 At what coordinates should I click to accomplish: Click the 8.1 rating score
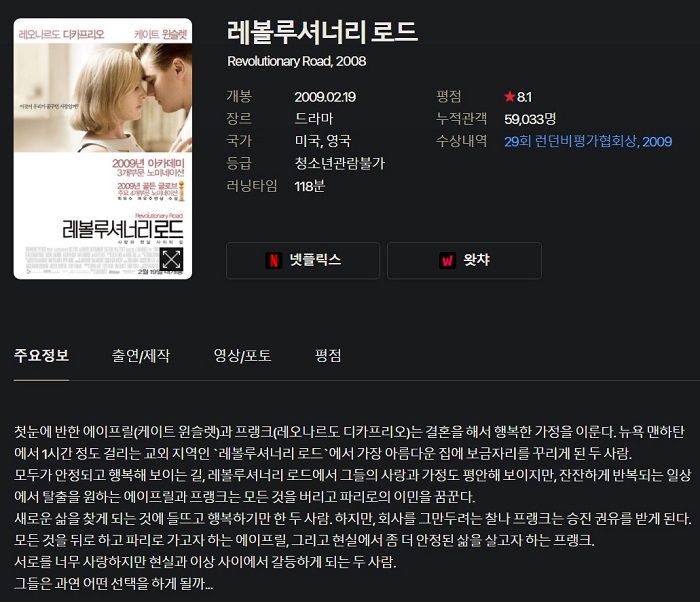click(x=524, y=97)
